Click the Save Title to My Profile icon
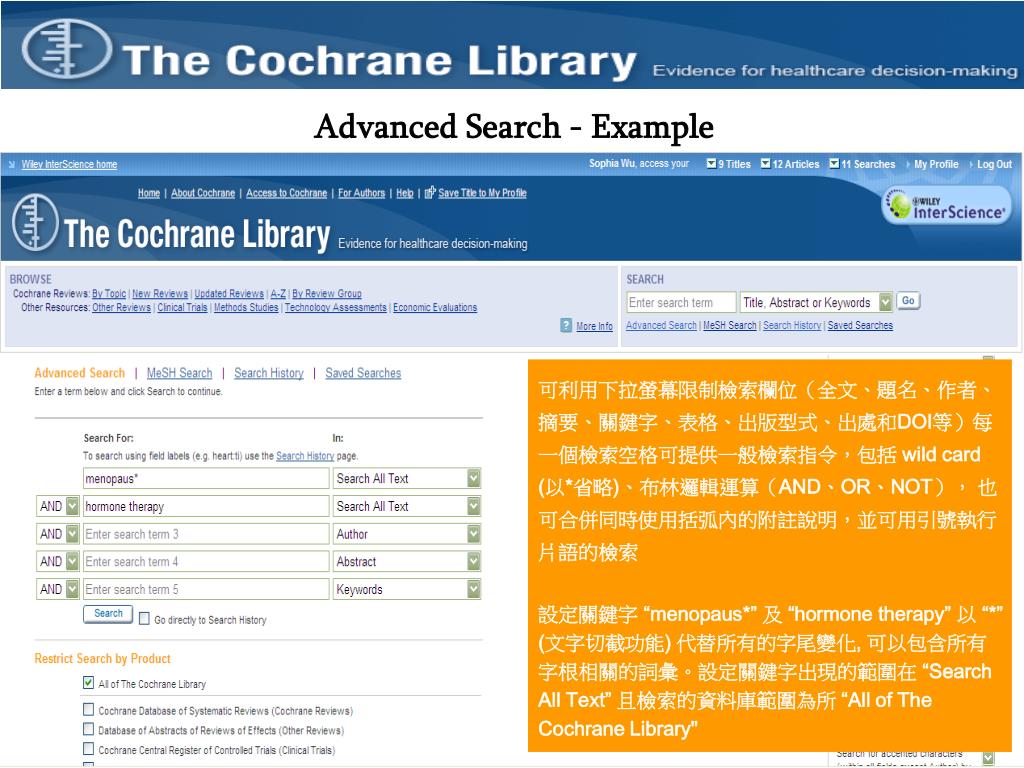This screenshot has width=1024, height=768. [430, 193]
